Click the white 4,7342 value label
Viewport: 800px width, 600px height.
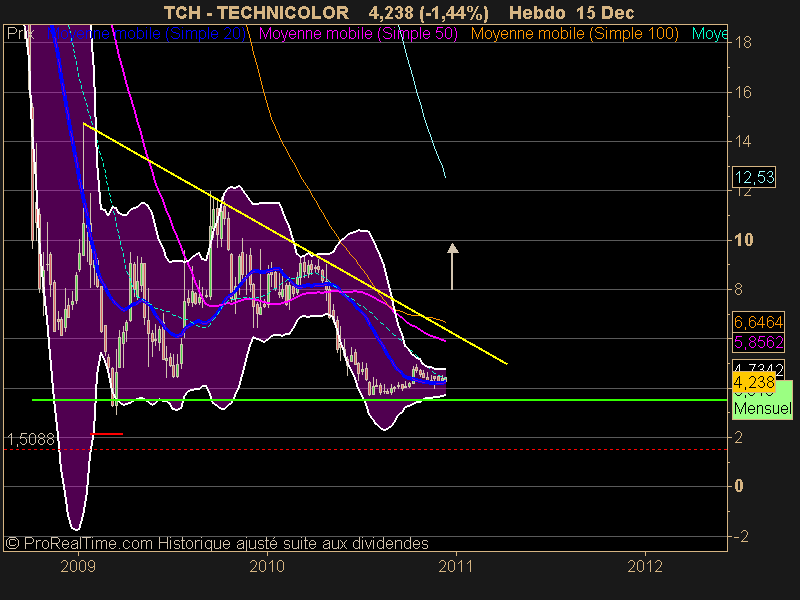[x=758, y=366]
